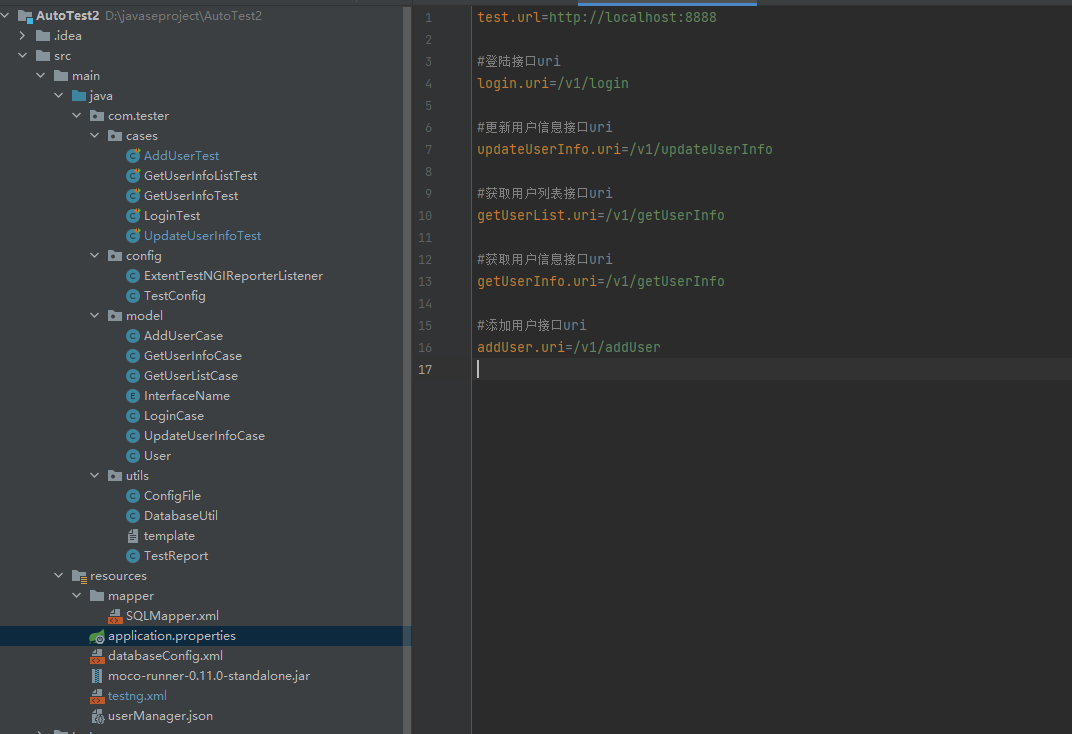
Task: Click the utils package folder icon
Action: tap(115, 476)
